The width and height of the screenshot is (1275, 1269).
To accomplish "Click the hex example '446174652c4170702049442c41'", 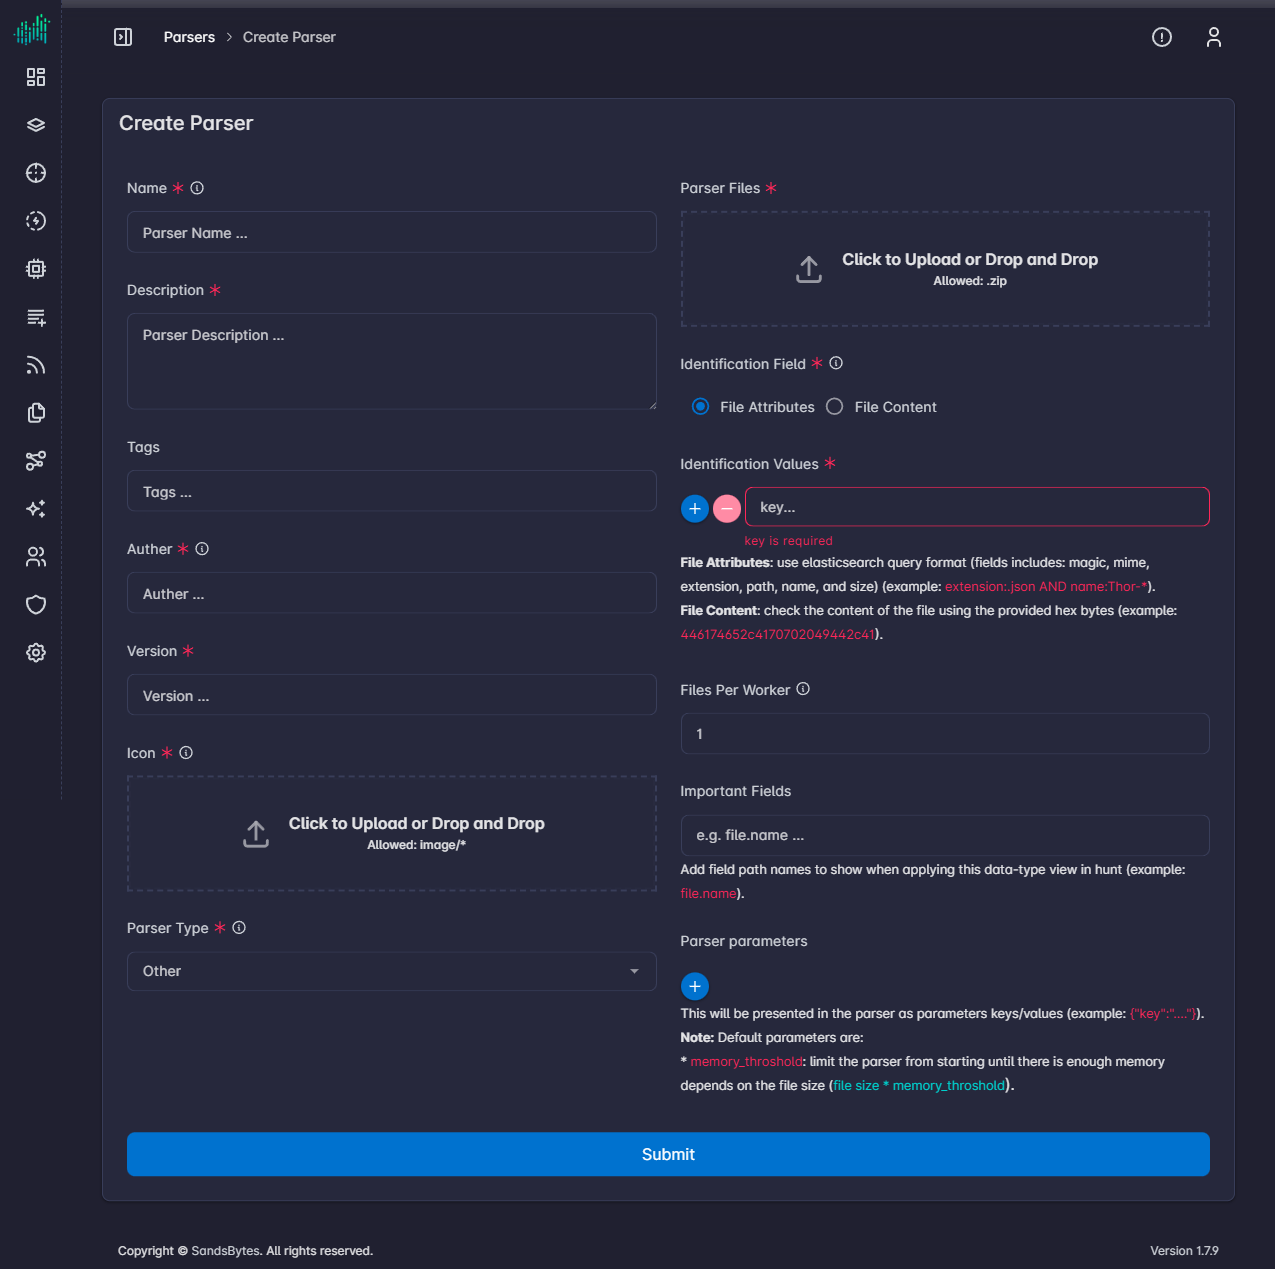I will (x=778, y=635).
